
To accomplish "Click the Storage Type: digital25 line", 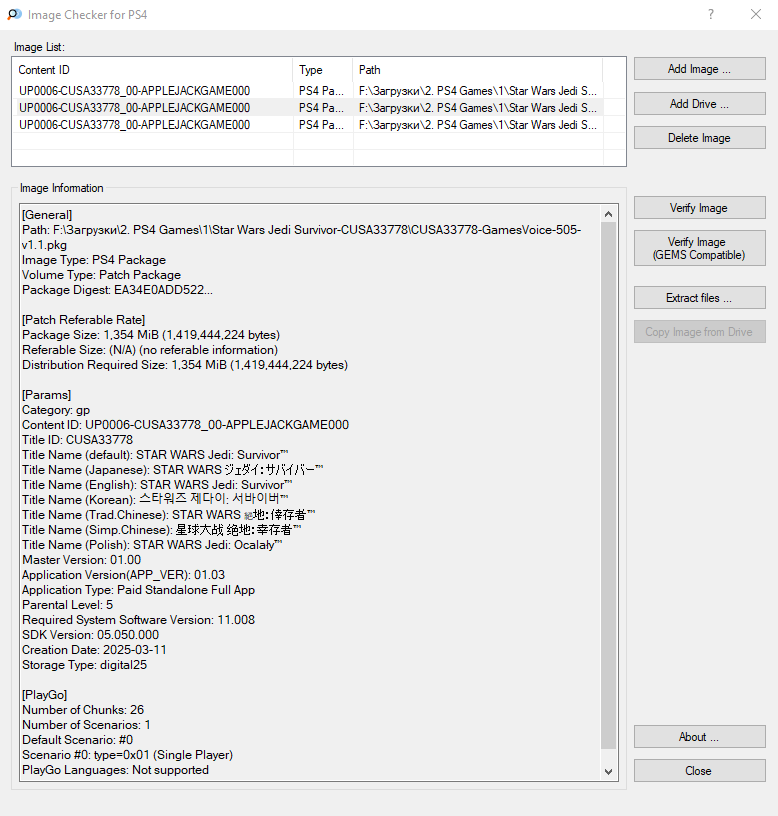I will (84, 665).
